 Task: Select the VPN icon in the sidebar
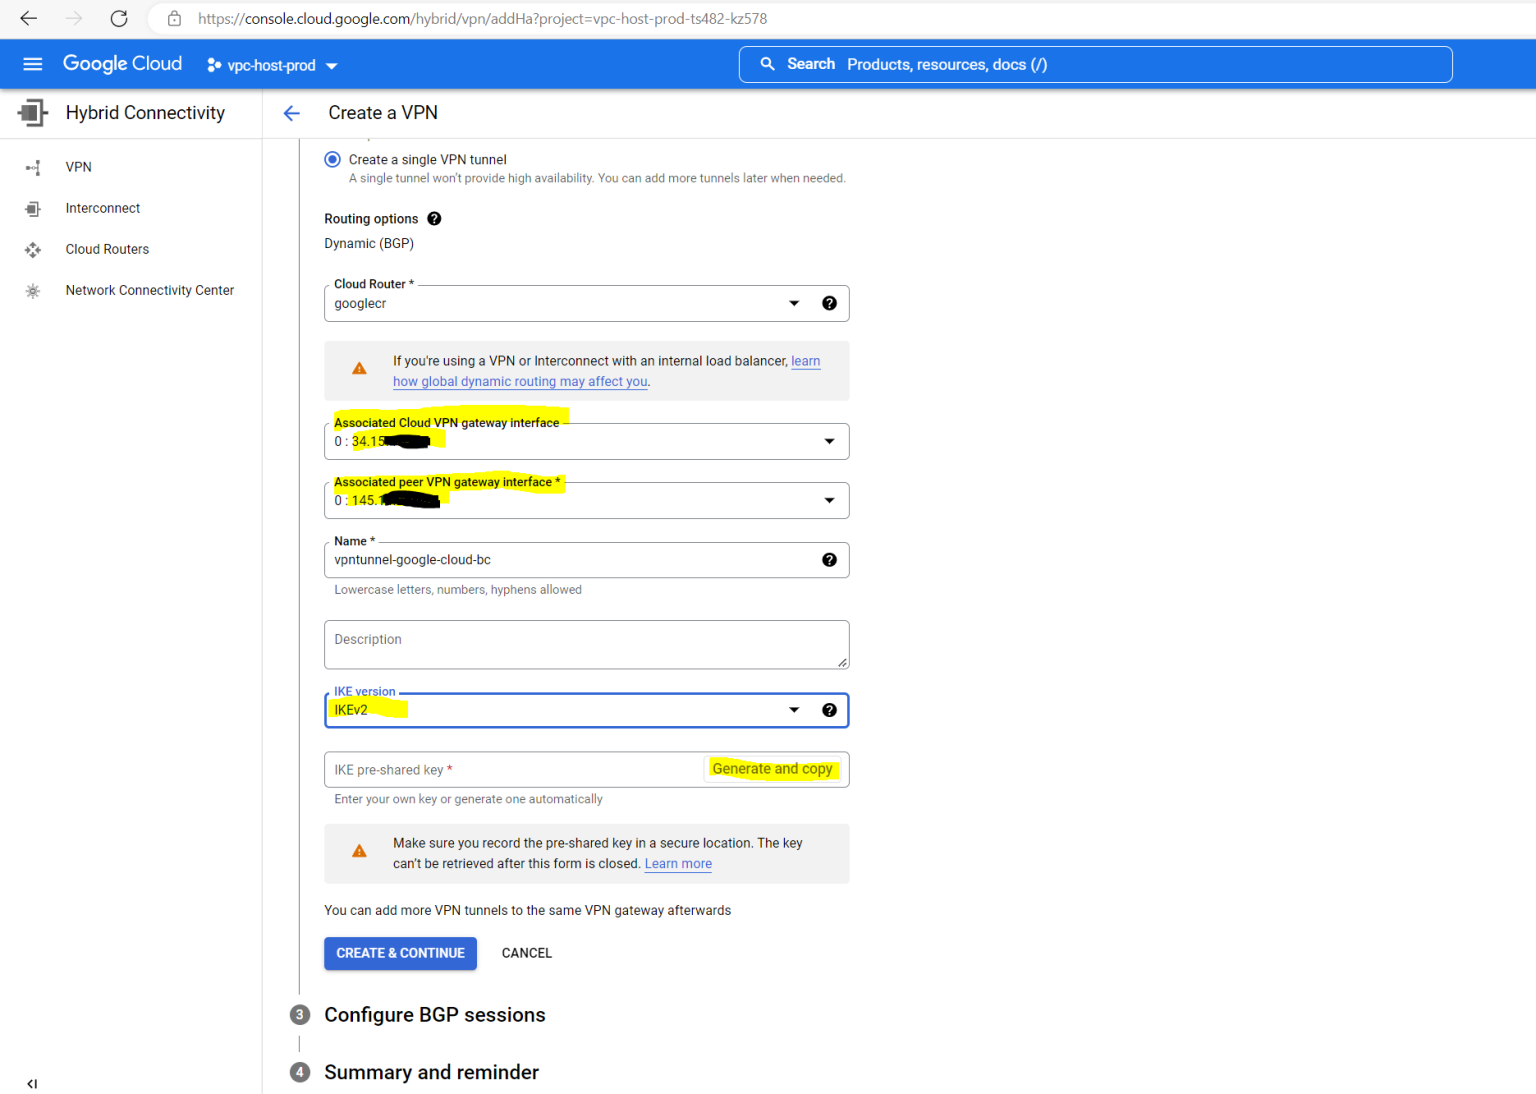[33, 167]
